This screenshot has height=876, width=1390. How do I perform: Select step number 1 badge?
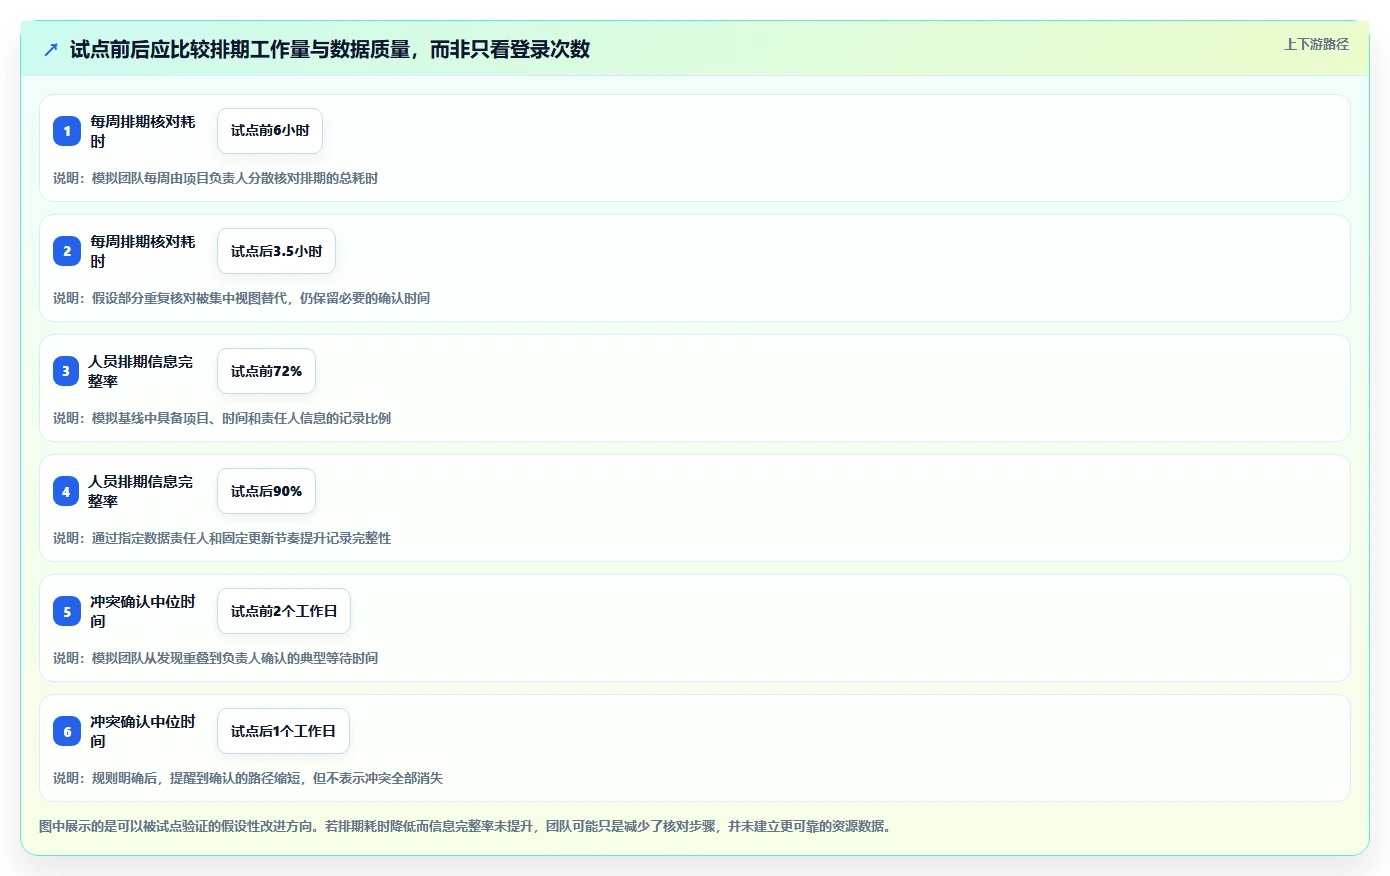(67, 131)
